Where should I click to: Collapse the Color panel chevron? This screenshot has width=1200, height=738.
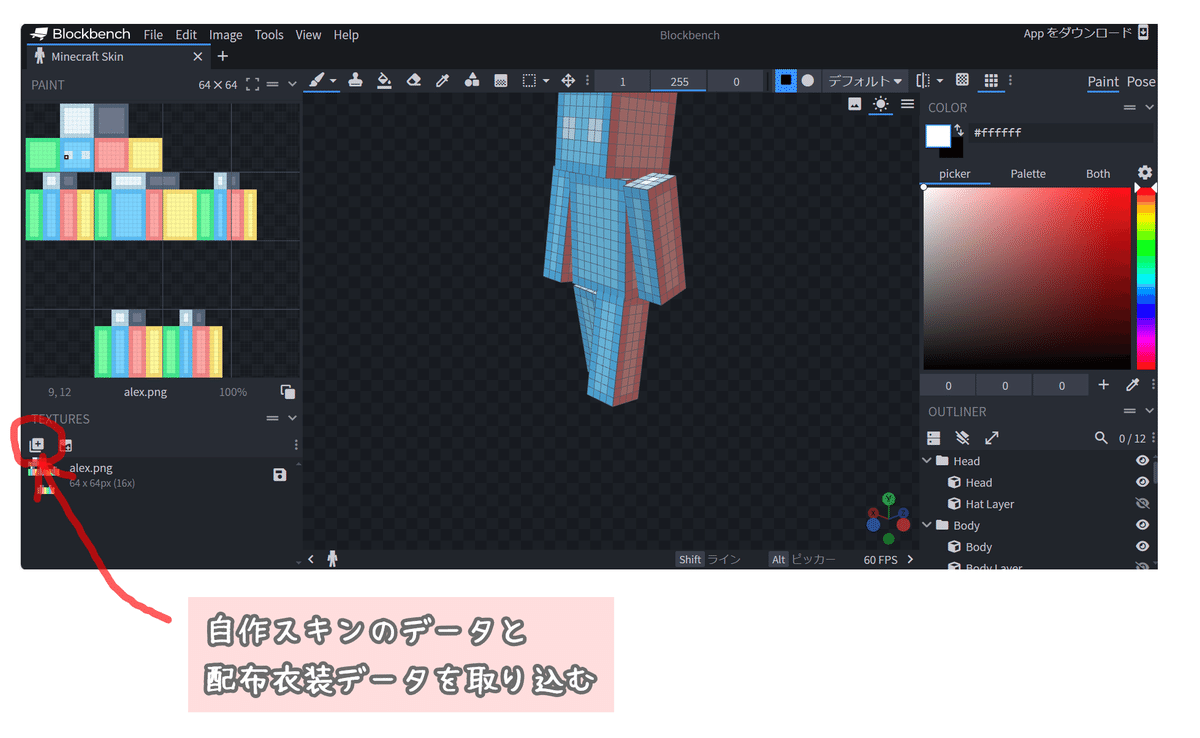pyautogui.click(x=1149, y=108)
